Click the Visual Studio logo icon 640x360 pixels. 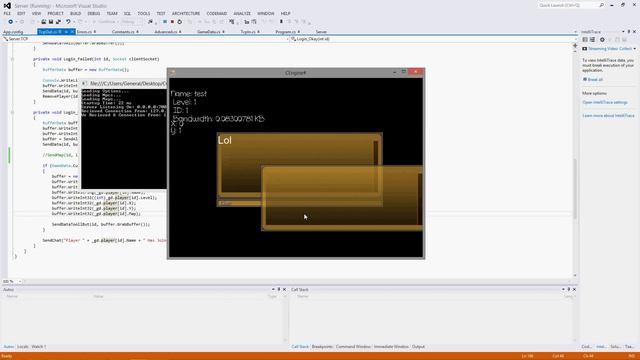point(7,5)
